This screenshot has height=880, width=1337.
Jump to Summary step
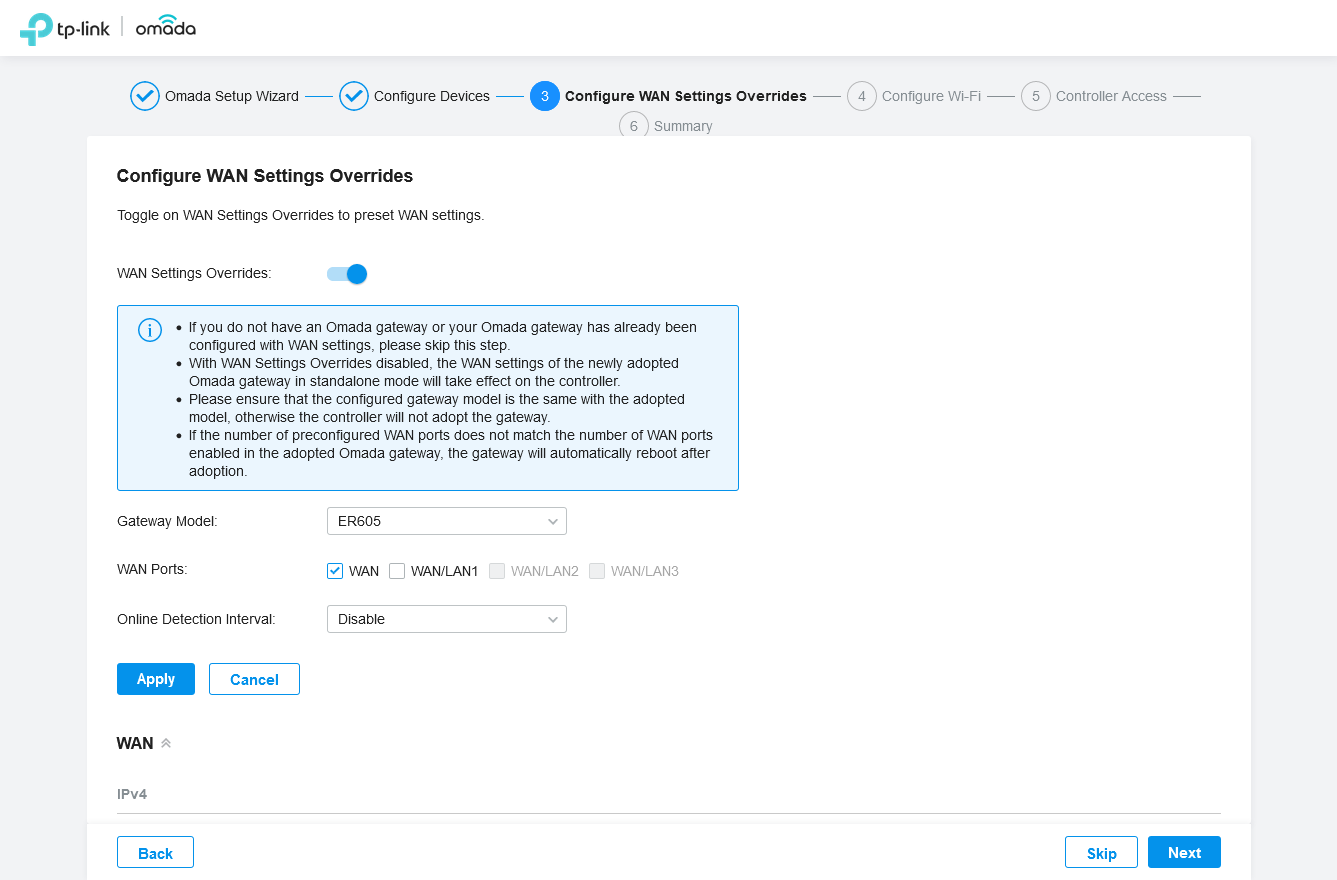tap(683, 126)
